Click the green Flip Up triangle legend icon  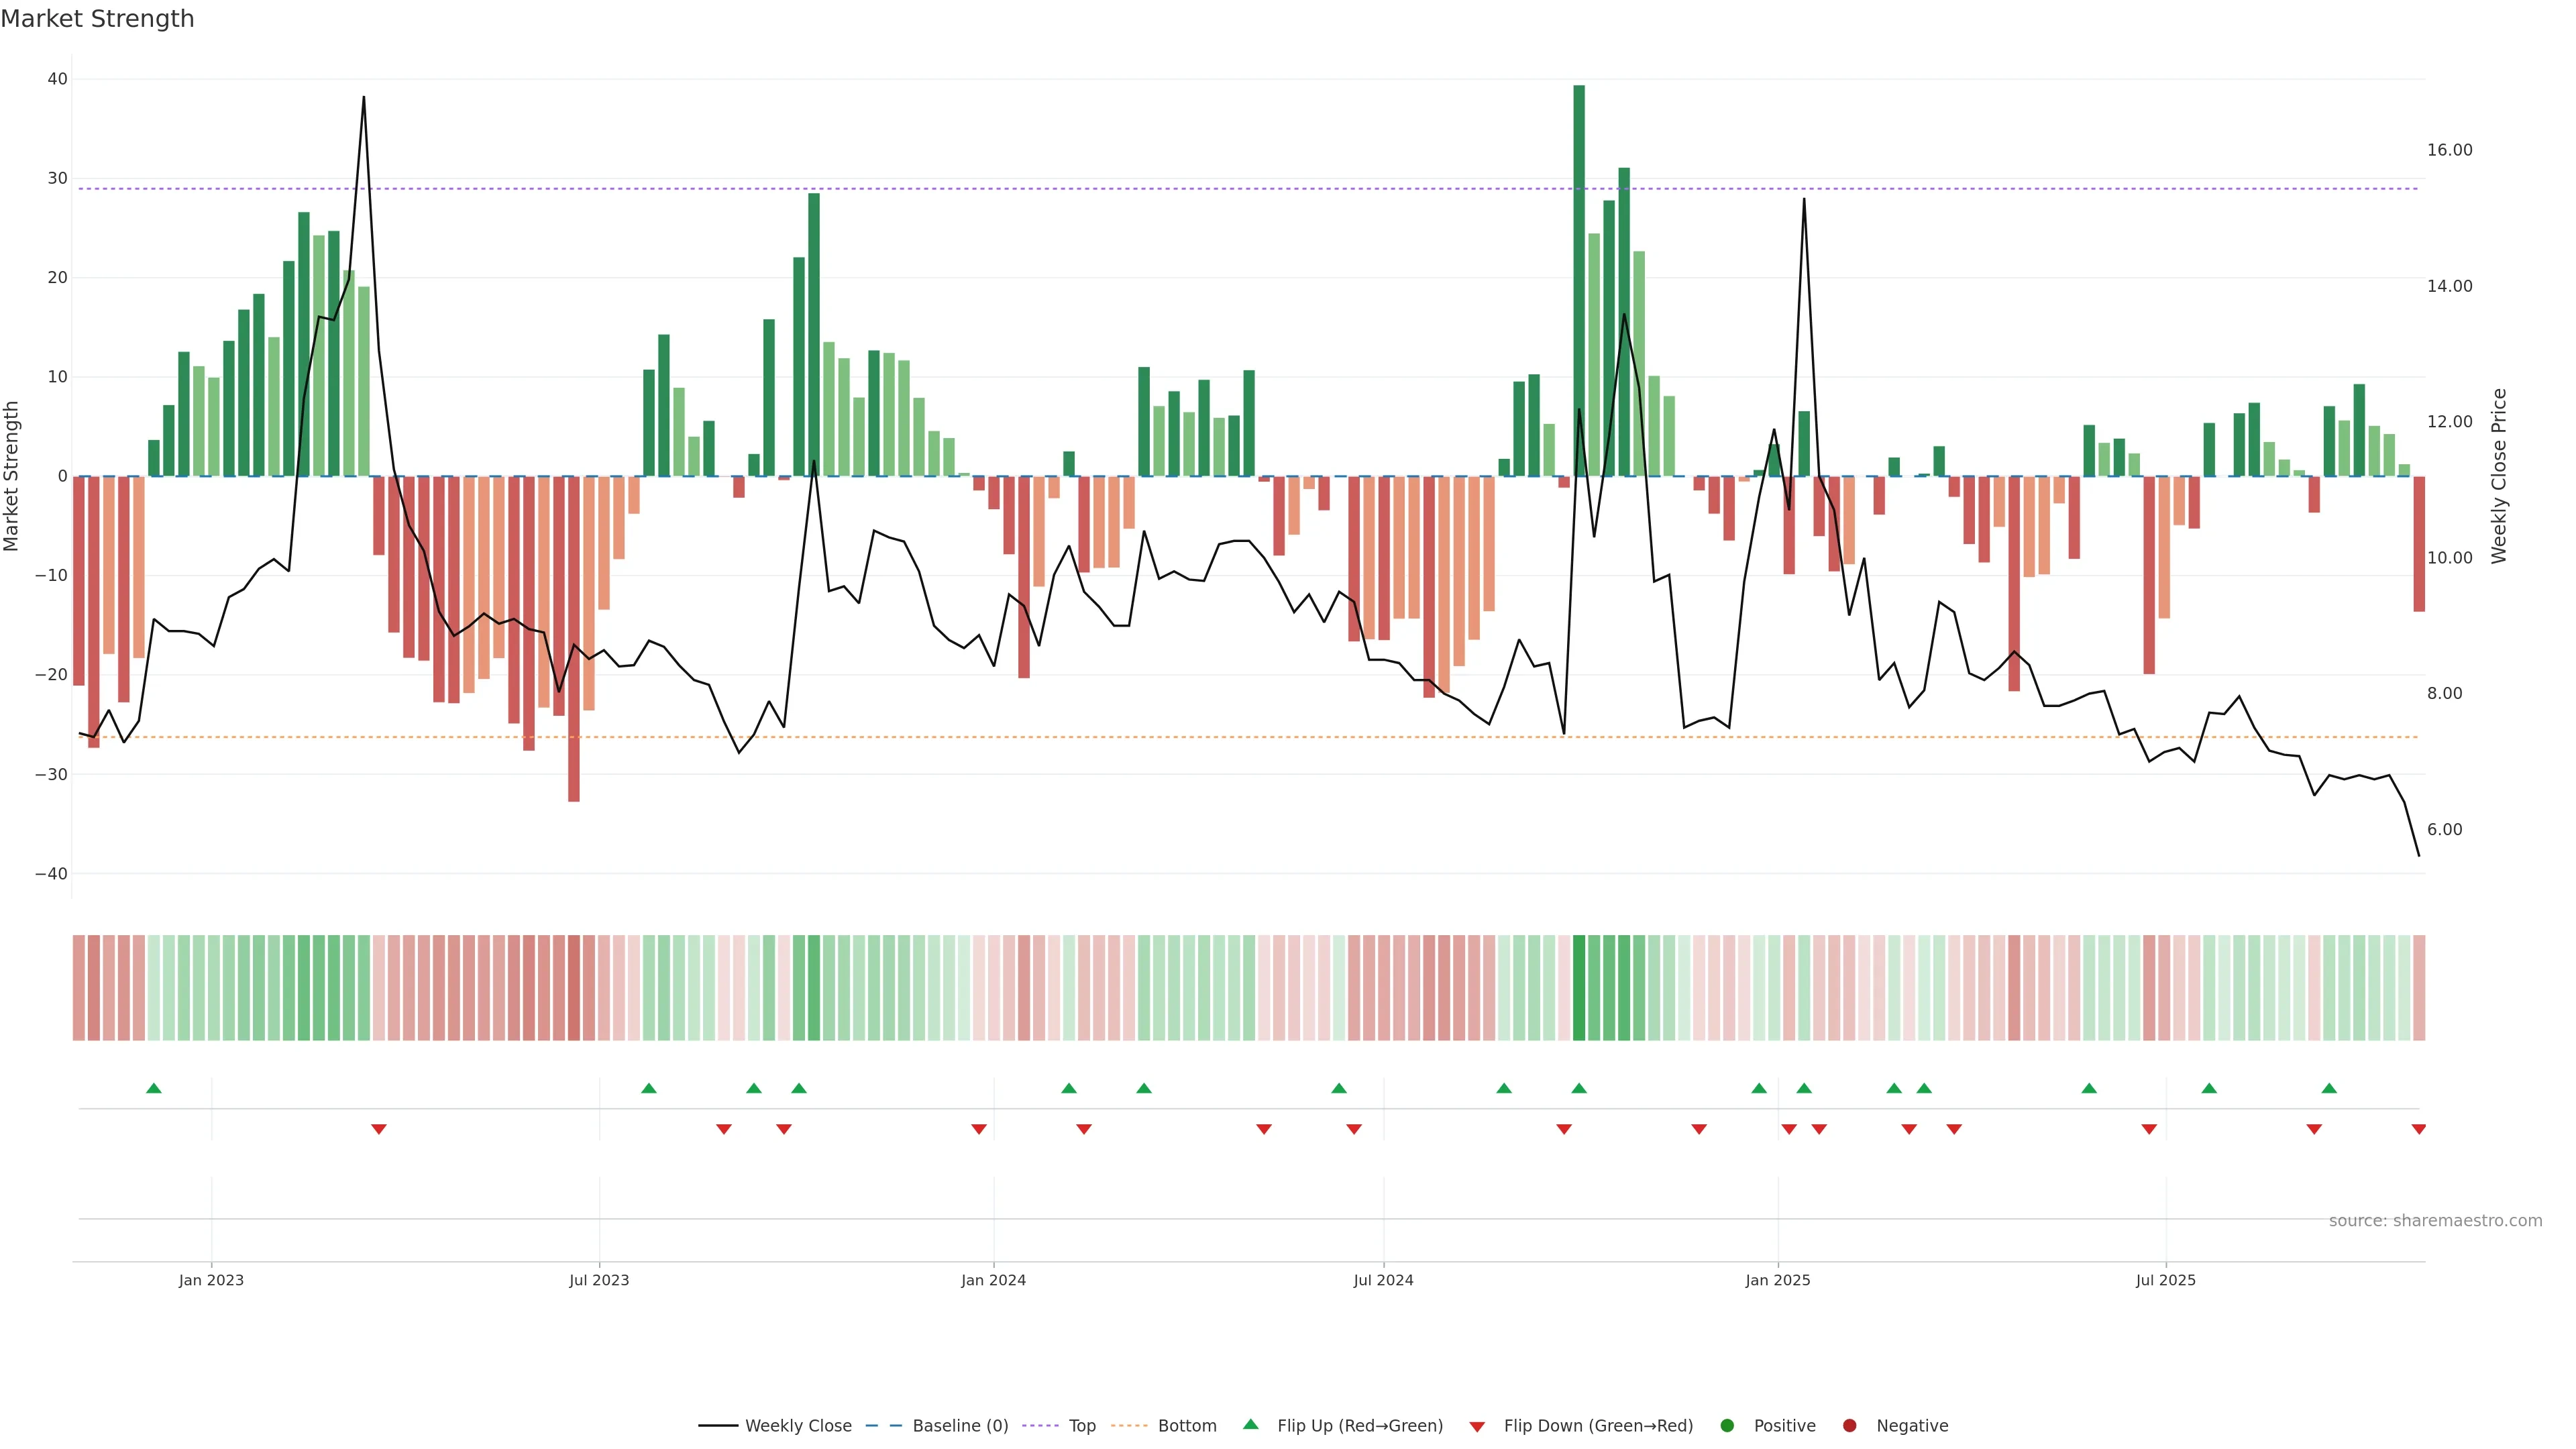1250,1424
